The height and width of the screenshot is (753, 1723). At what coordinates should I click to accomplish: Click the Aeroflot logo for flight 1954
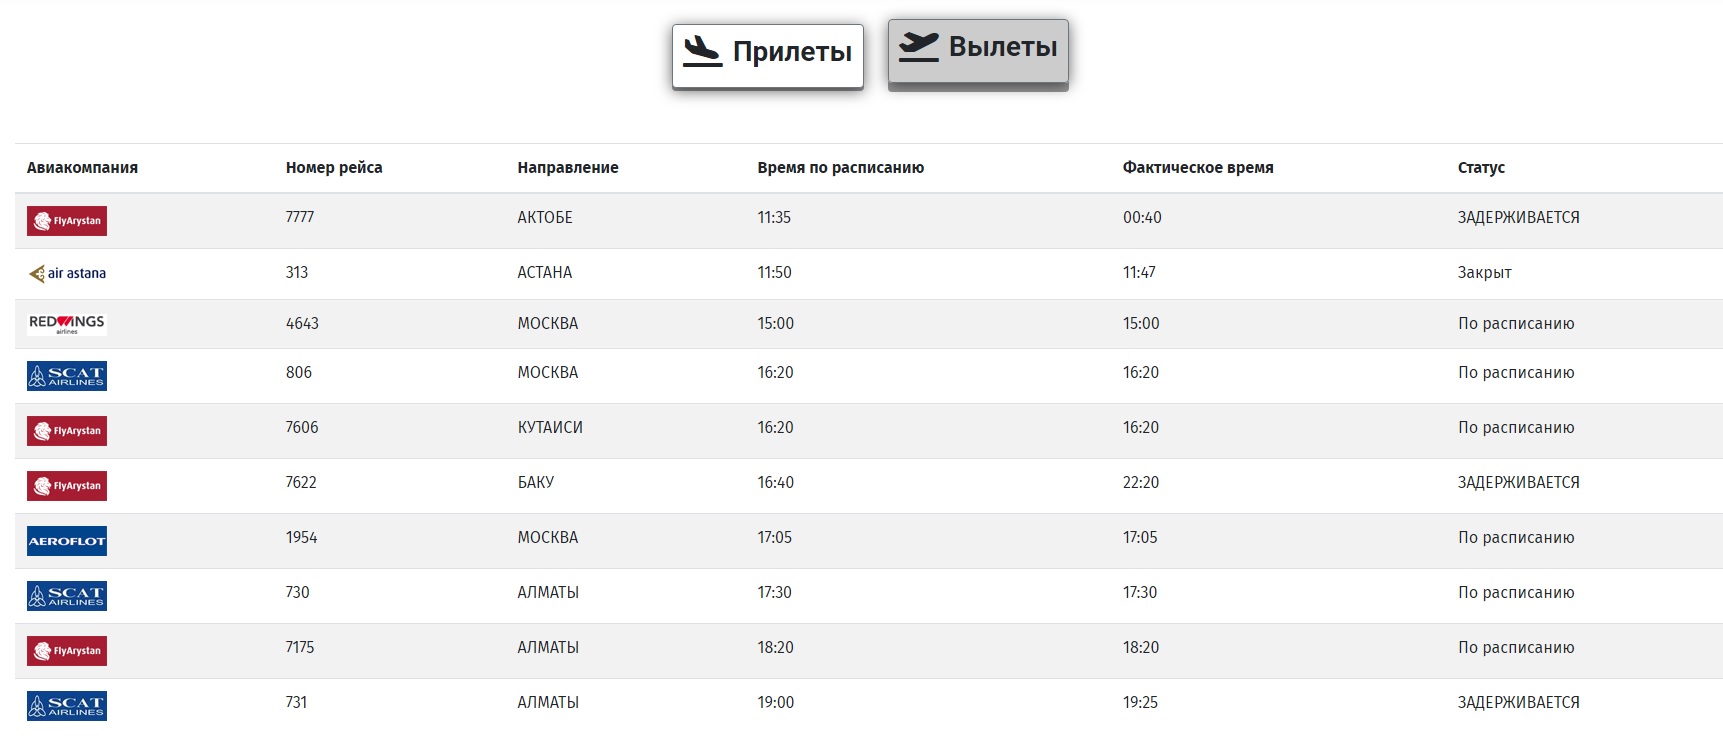pyautogui.click(x=67, y=541)
